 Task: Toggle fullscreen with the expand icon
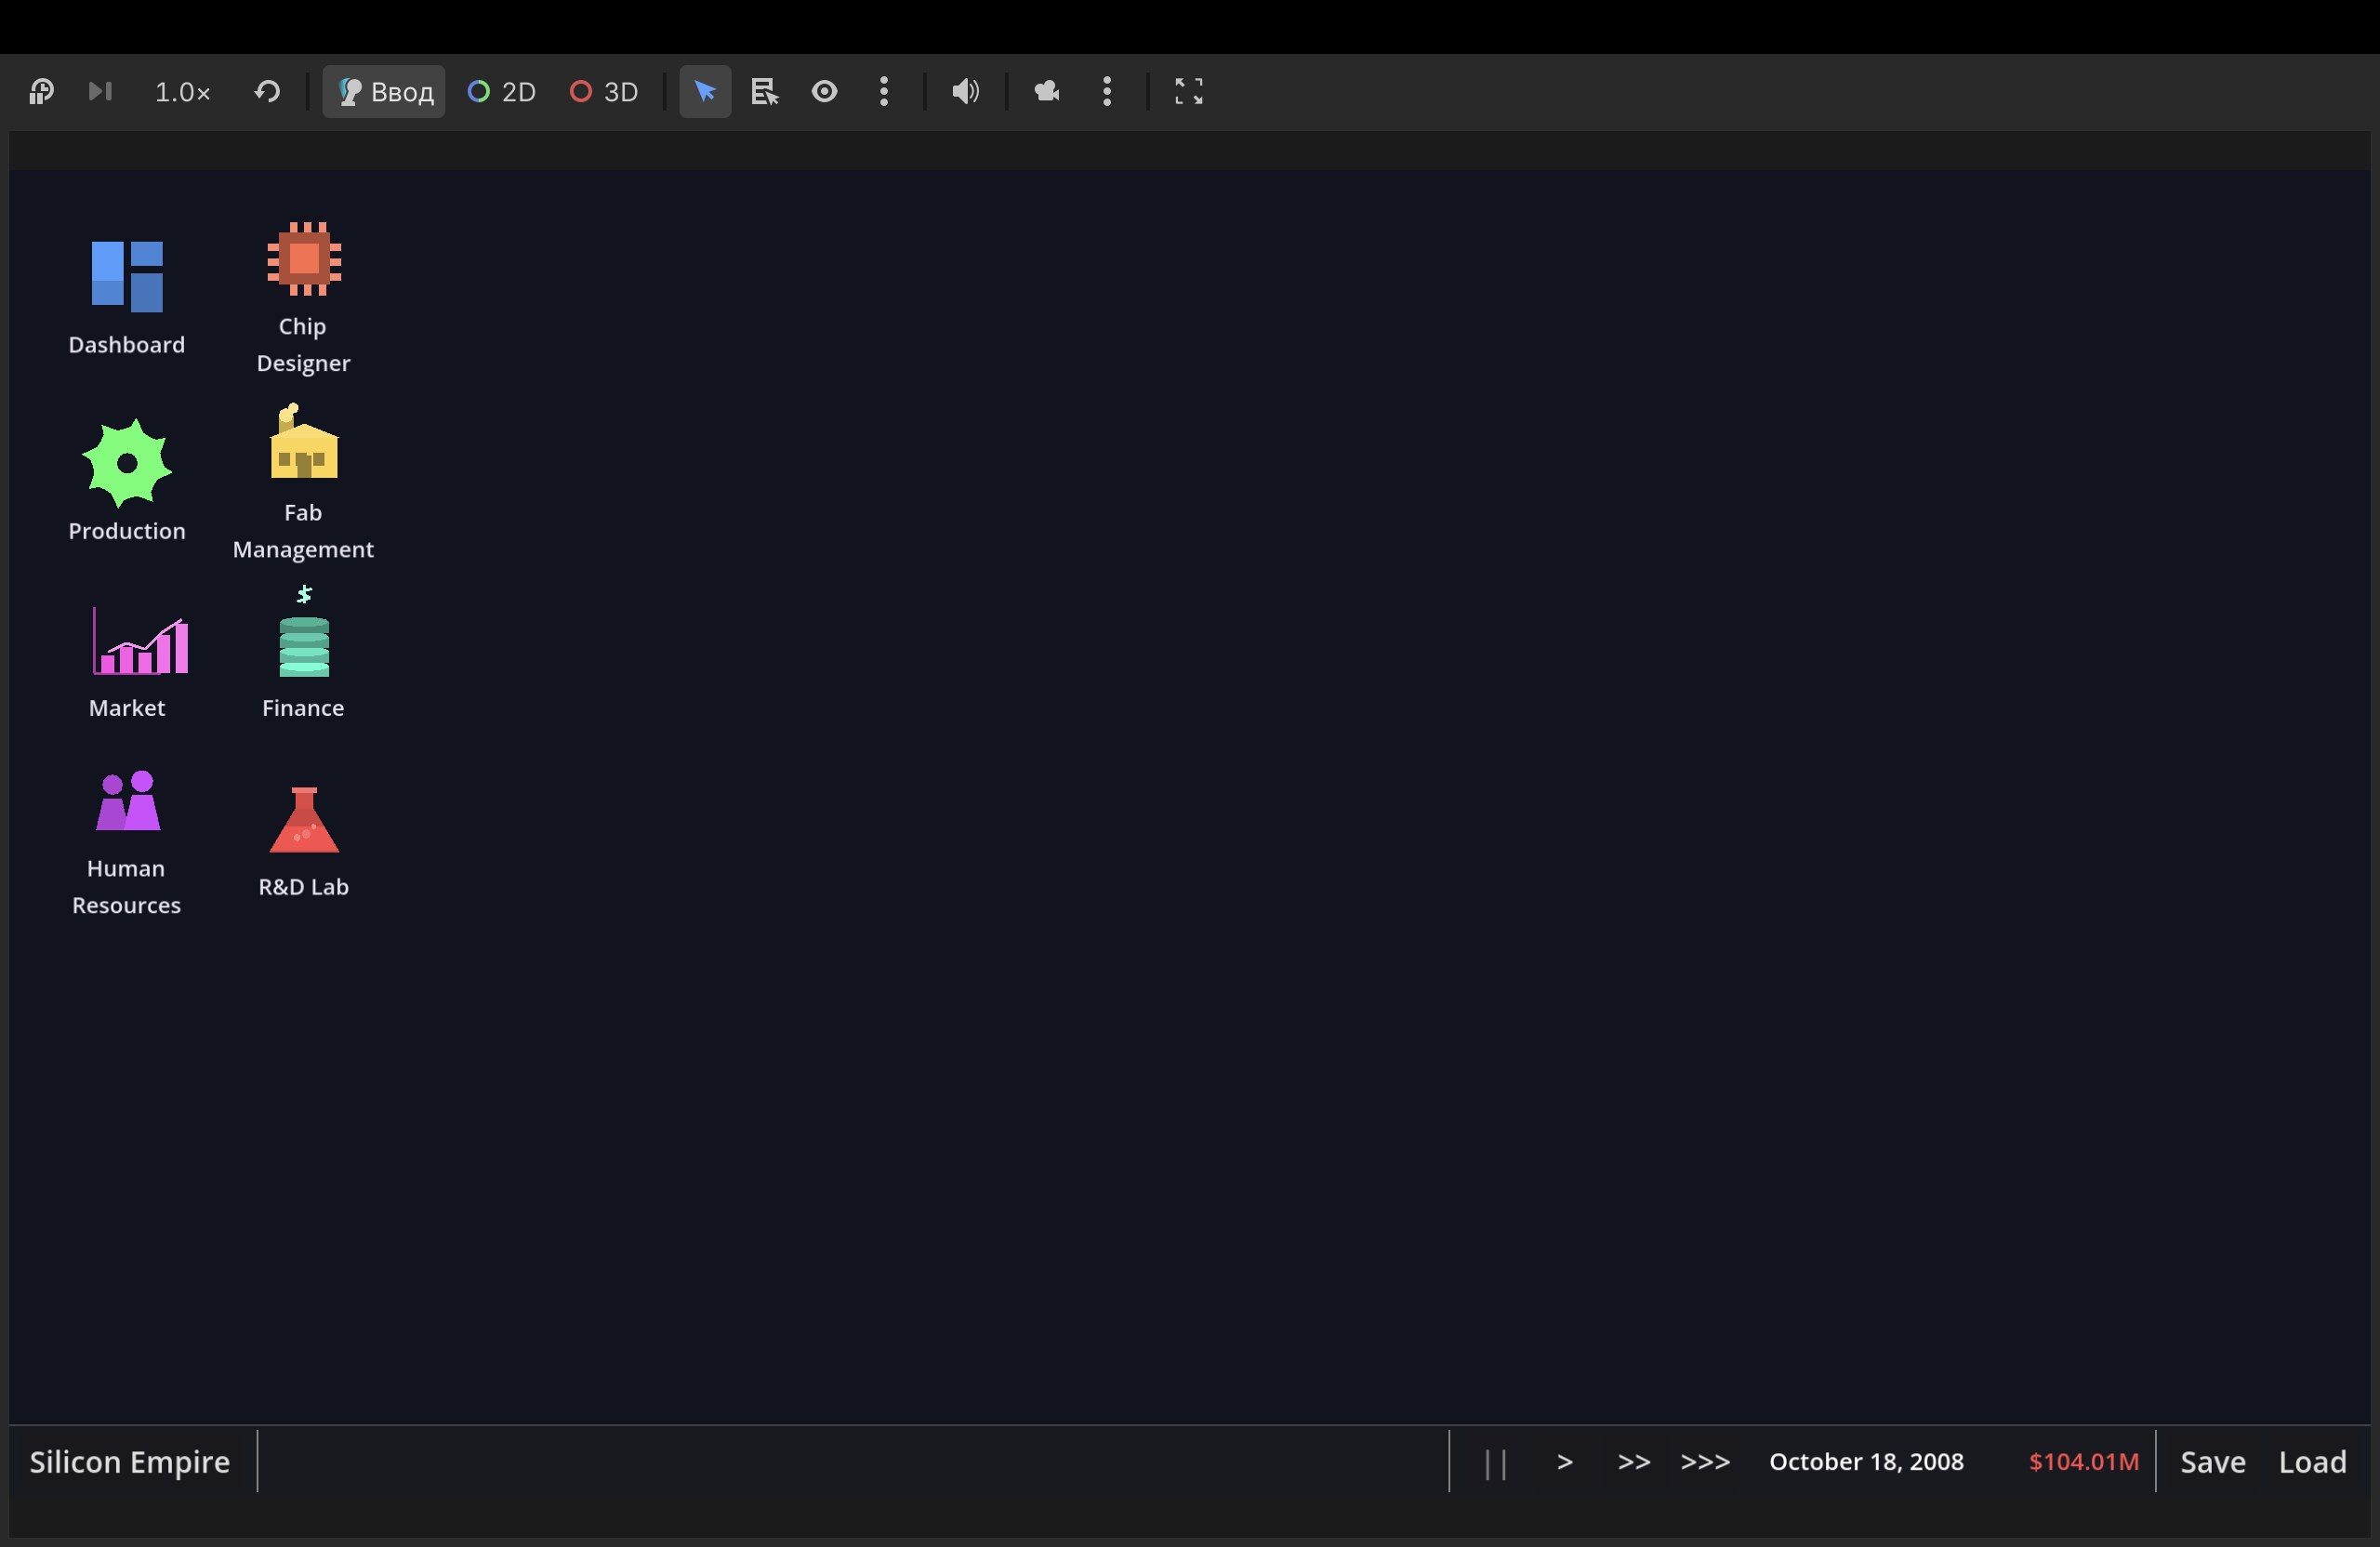1188,92
